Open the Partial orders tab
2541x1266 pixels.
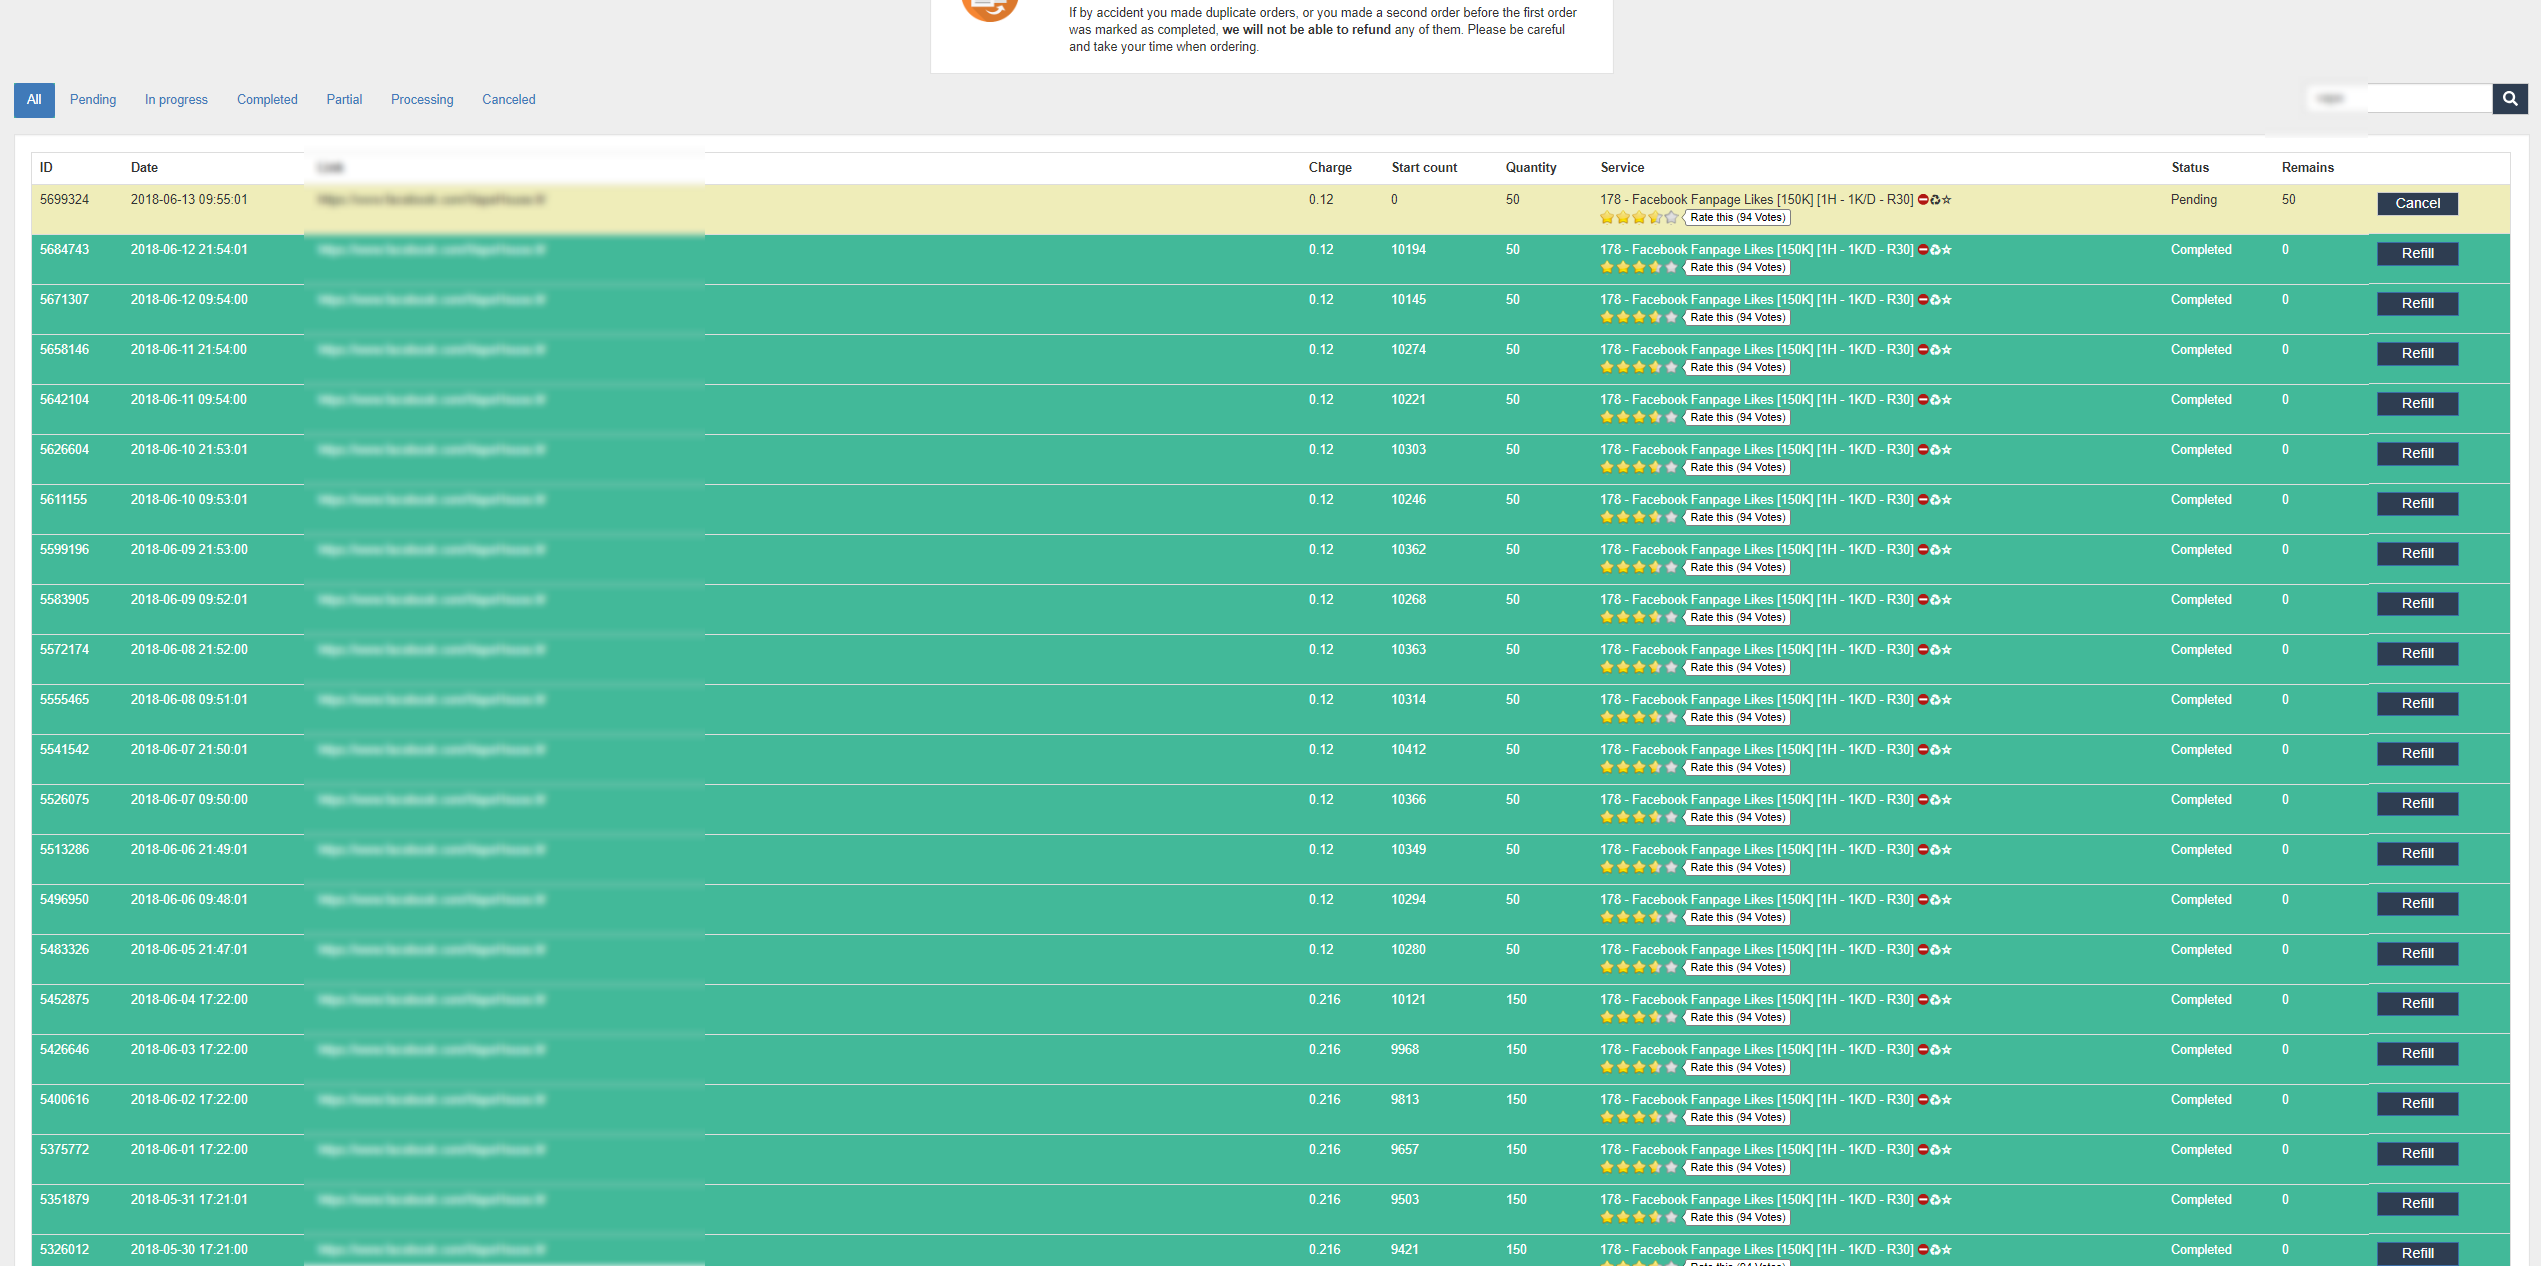(x=344, y=100)
